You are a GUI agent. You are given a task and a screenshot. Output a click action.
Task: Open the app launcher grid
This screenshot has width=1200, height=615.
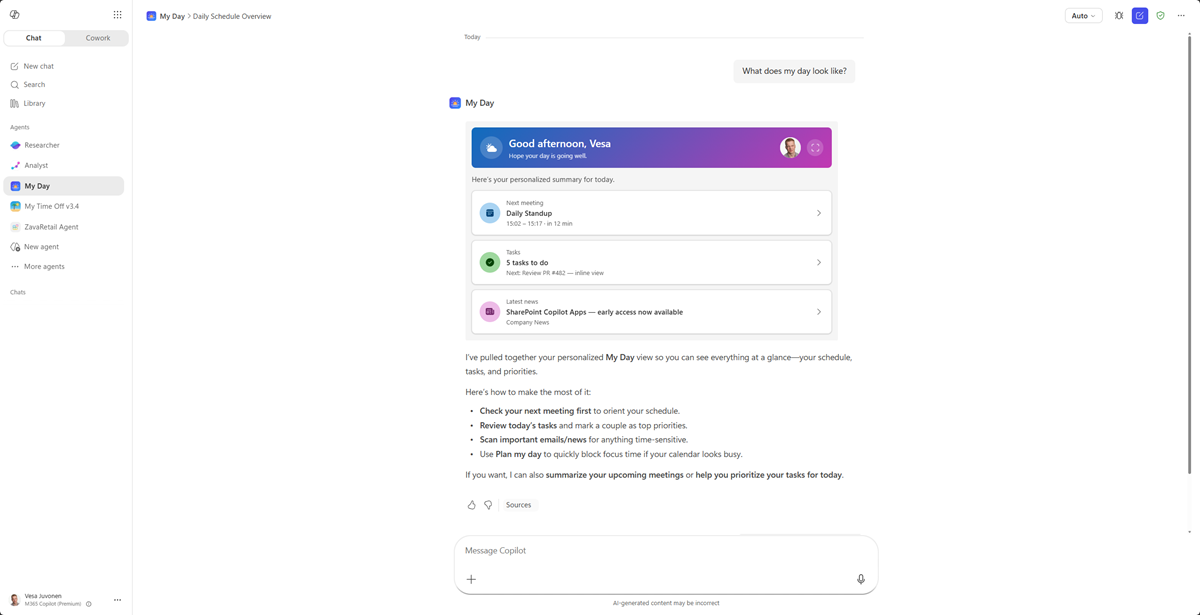pos(117,15)
